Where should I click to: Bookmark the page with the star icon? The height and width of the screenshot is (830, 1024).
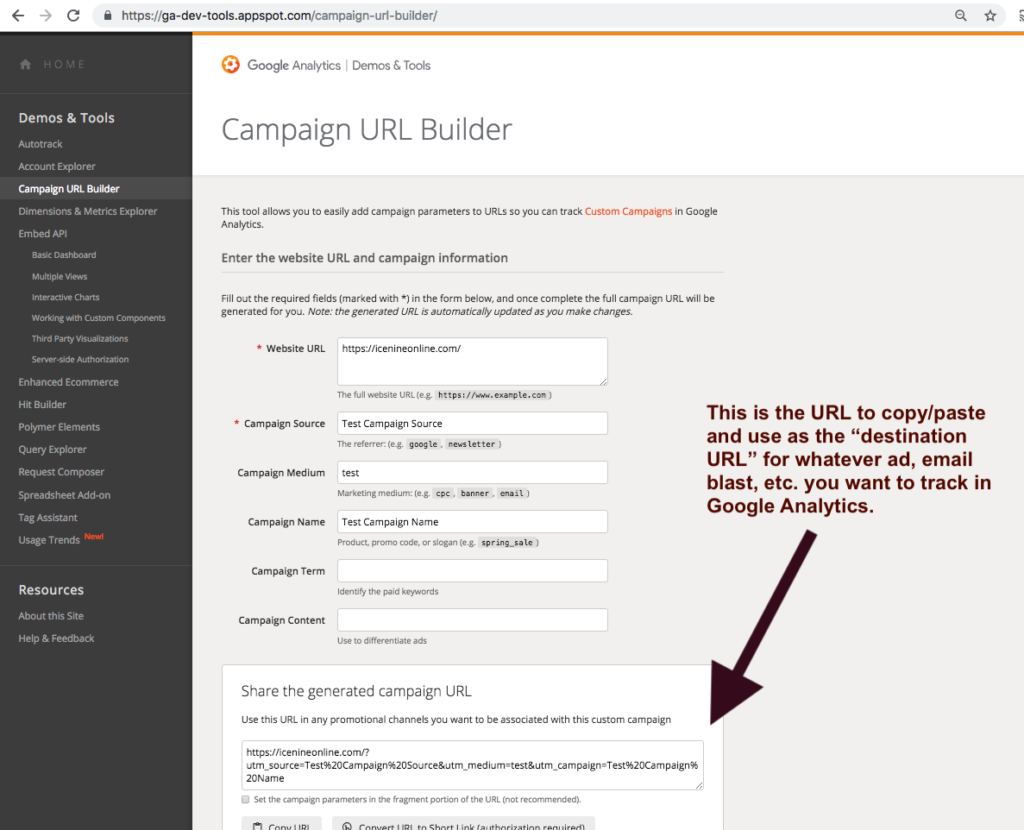[x=990, y=16]
